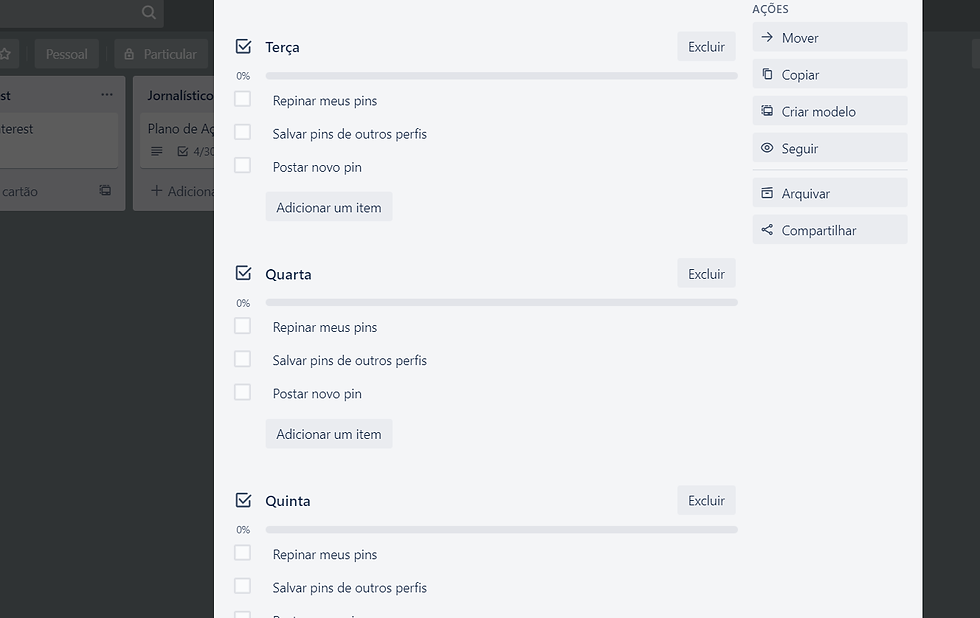Screen dimensions: 980x618
Task: Check 'Salvar pins de outros perfis' under Quarta
Action: coord(242,359)
